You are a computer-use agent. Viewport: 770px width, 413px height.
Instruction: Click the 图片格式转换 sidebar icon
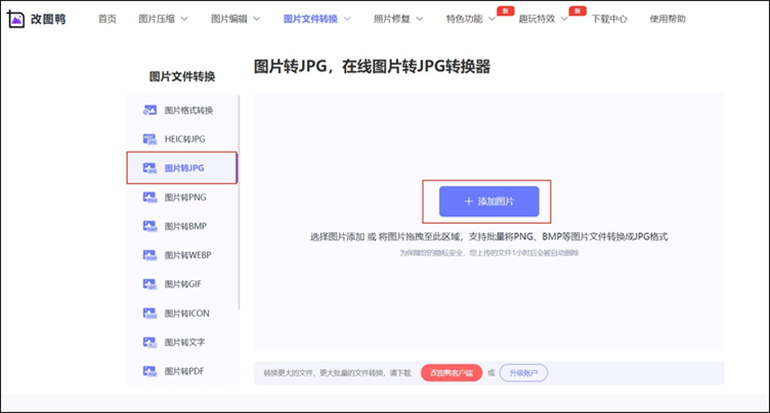click(x=150, y=110)
